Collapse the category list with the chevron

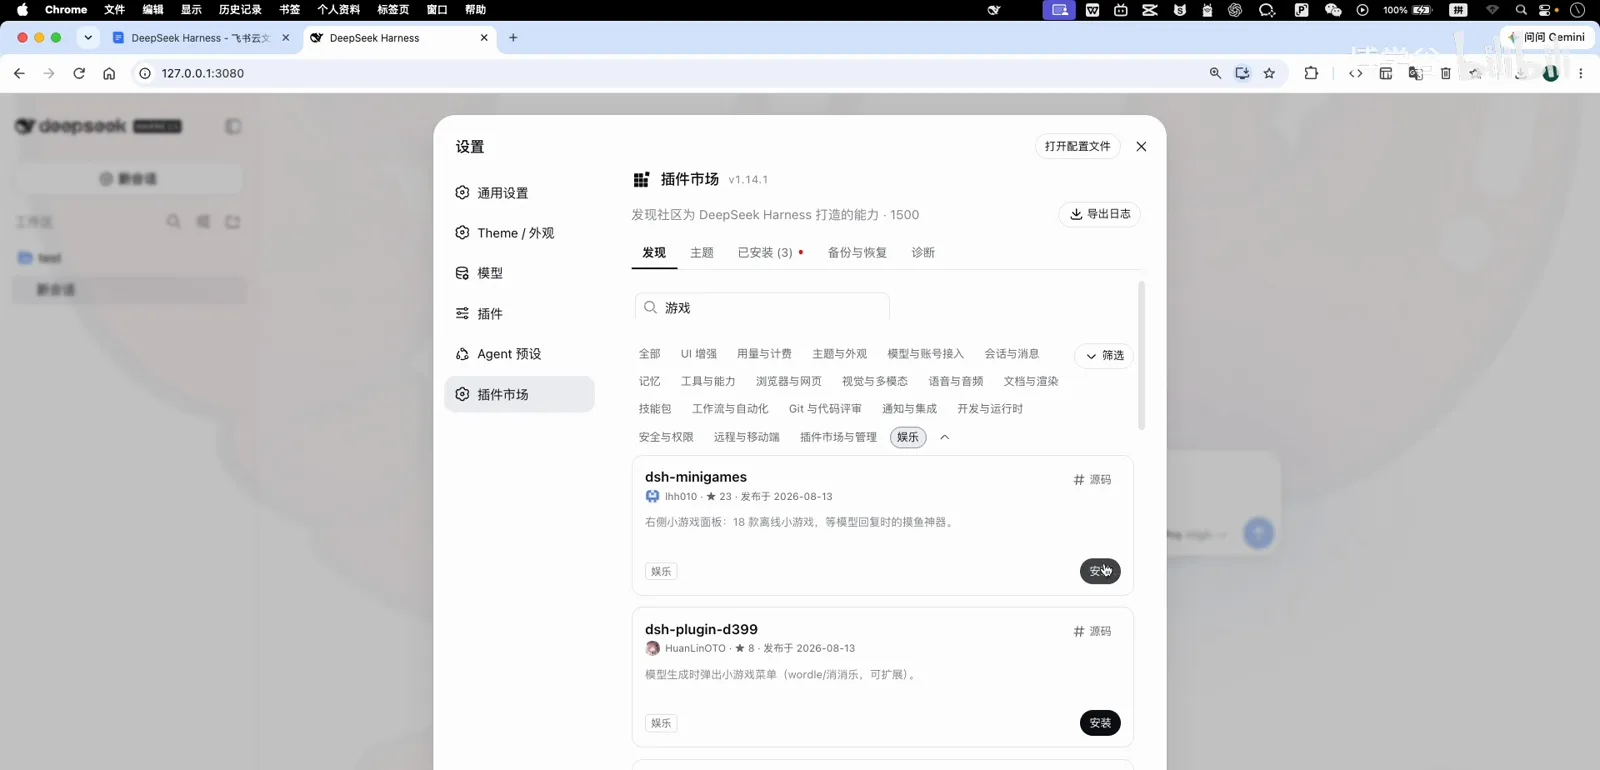click(945, 437)
